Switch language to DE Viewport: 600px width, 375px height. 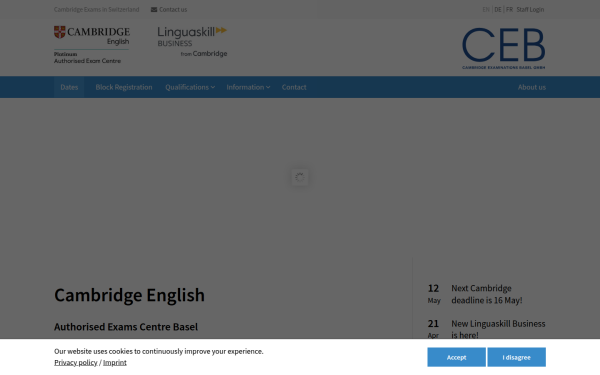(497, 10)
